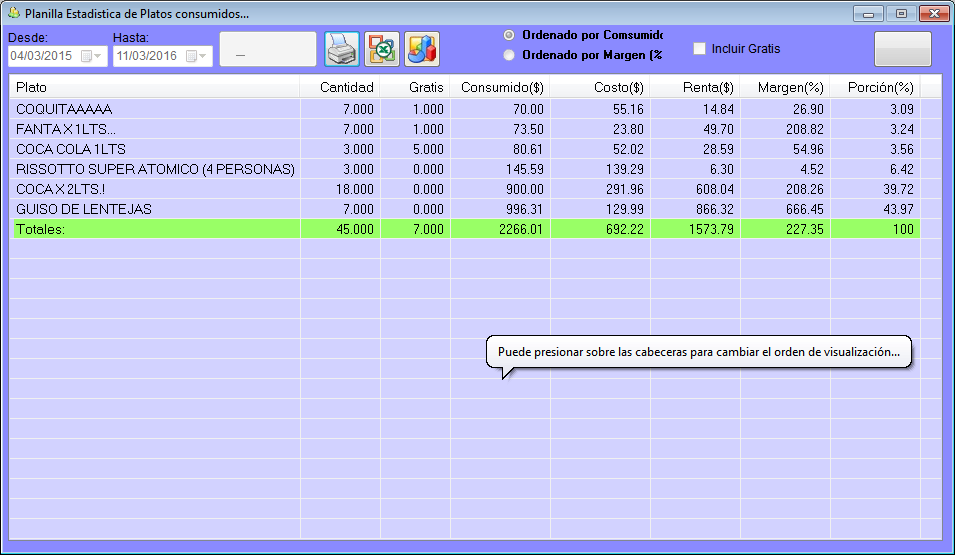Image resolution: width=955 pixels, height=555 pixels.
Task: Click the blank button with a dash
Action: (x=268, y=49)
